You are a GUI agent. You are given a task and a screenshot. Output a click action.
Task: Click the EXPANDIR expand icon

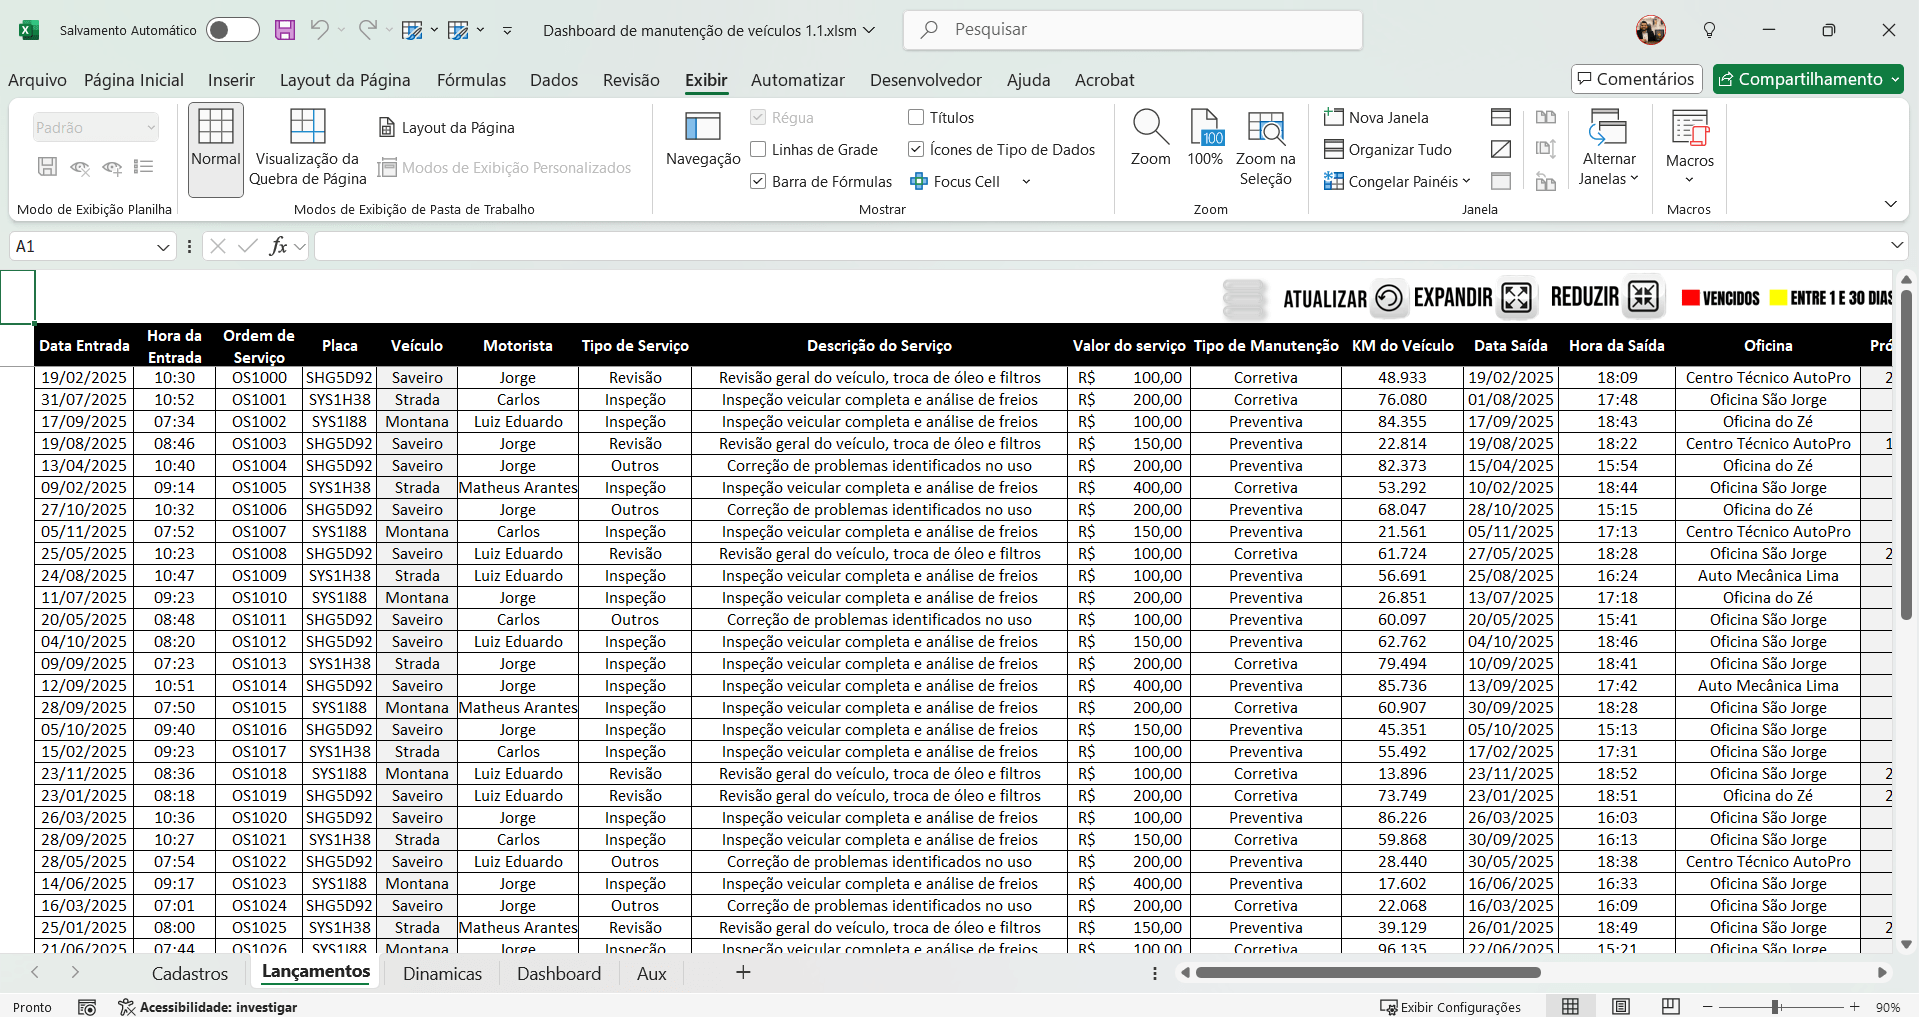click(1516, 297)
